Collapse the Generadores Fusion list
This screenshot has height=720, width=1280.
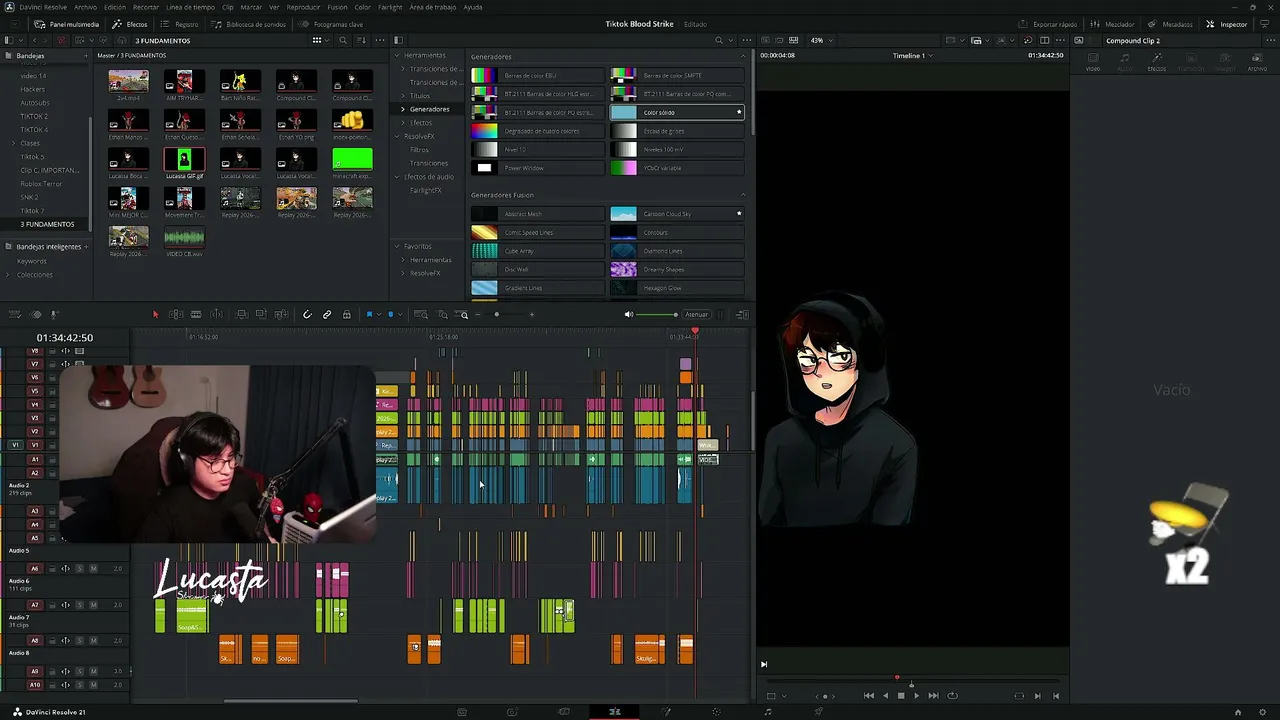coord(743,195)
